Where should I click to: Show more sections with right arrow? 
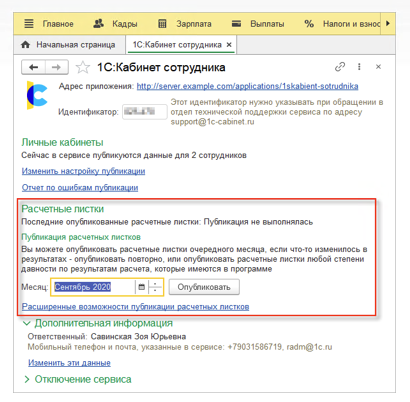click(x=388, y=24)
